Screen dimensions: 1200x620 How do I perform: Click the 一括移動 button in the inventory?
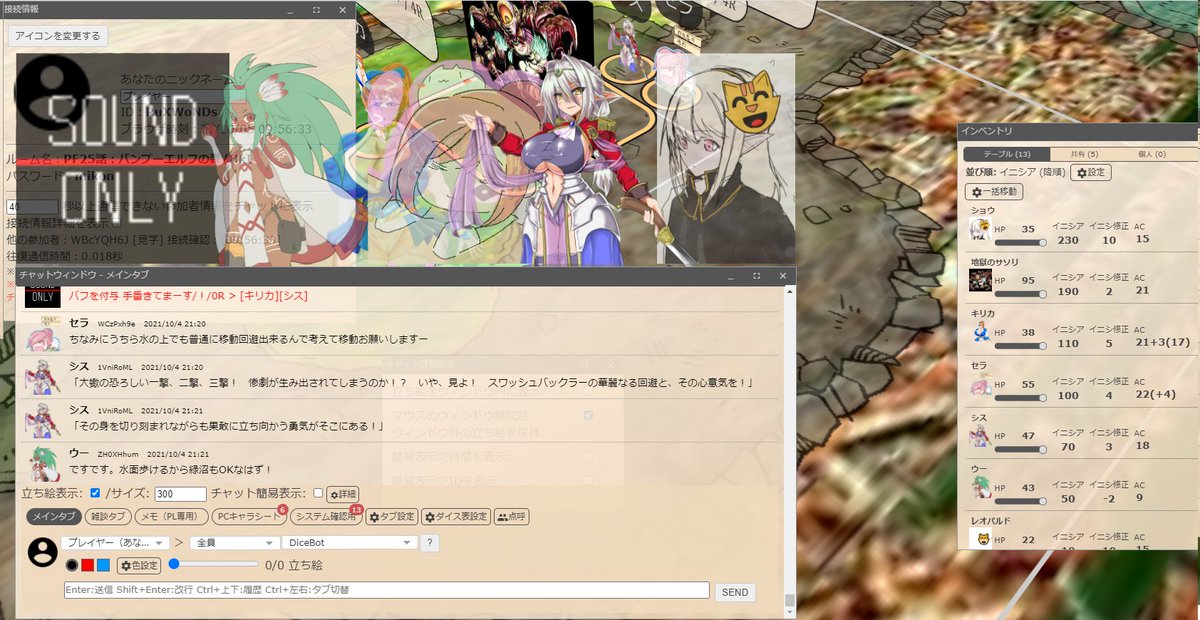[994, 191]
